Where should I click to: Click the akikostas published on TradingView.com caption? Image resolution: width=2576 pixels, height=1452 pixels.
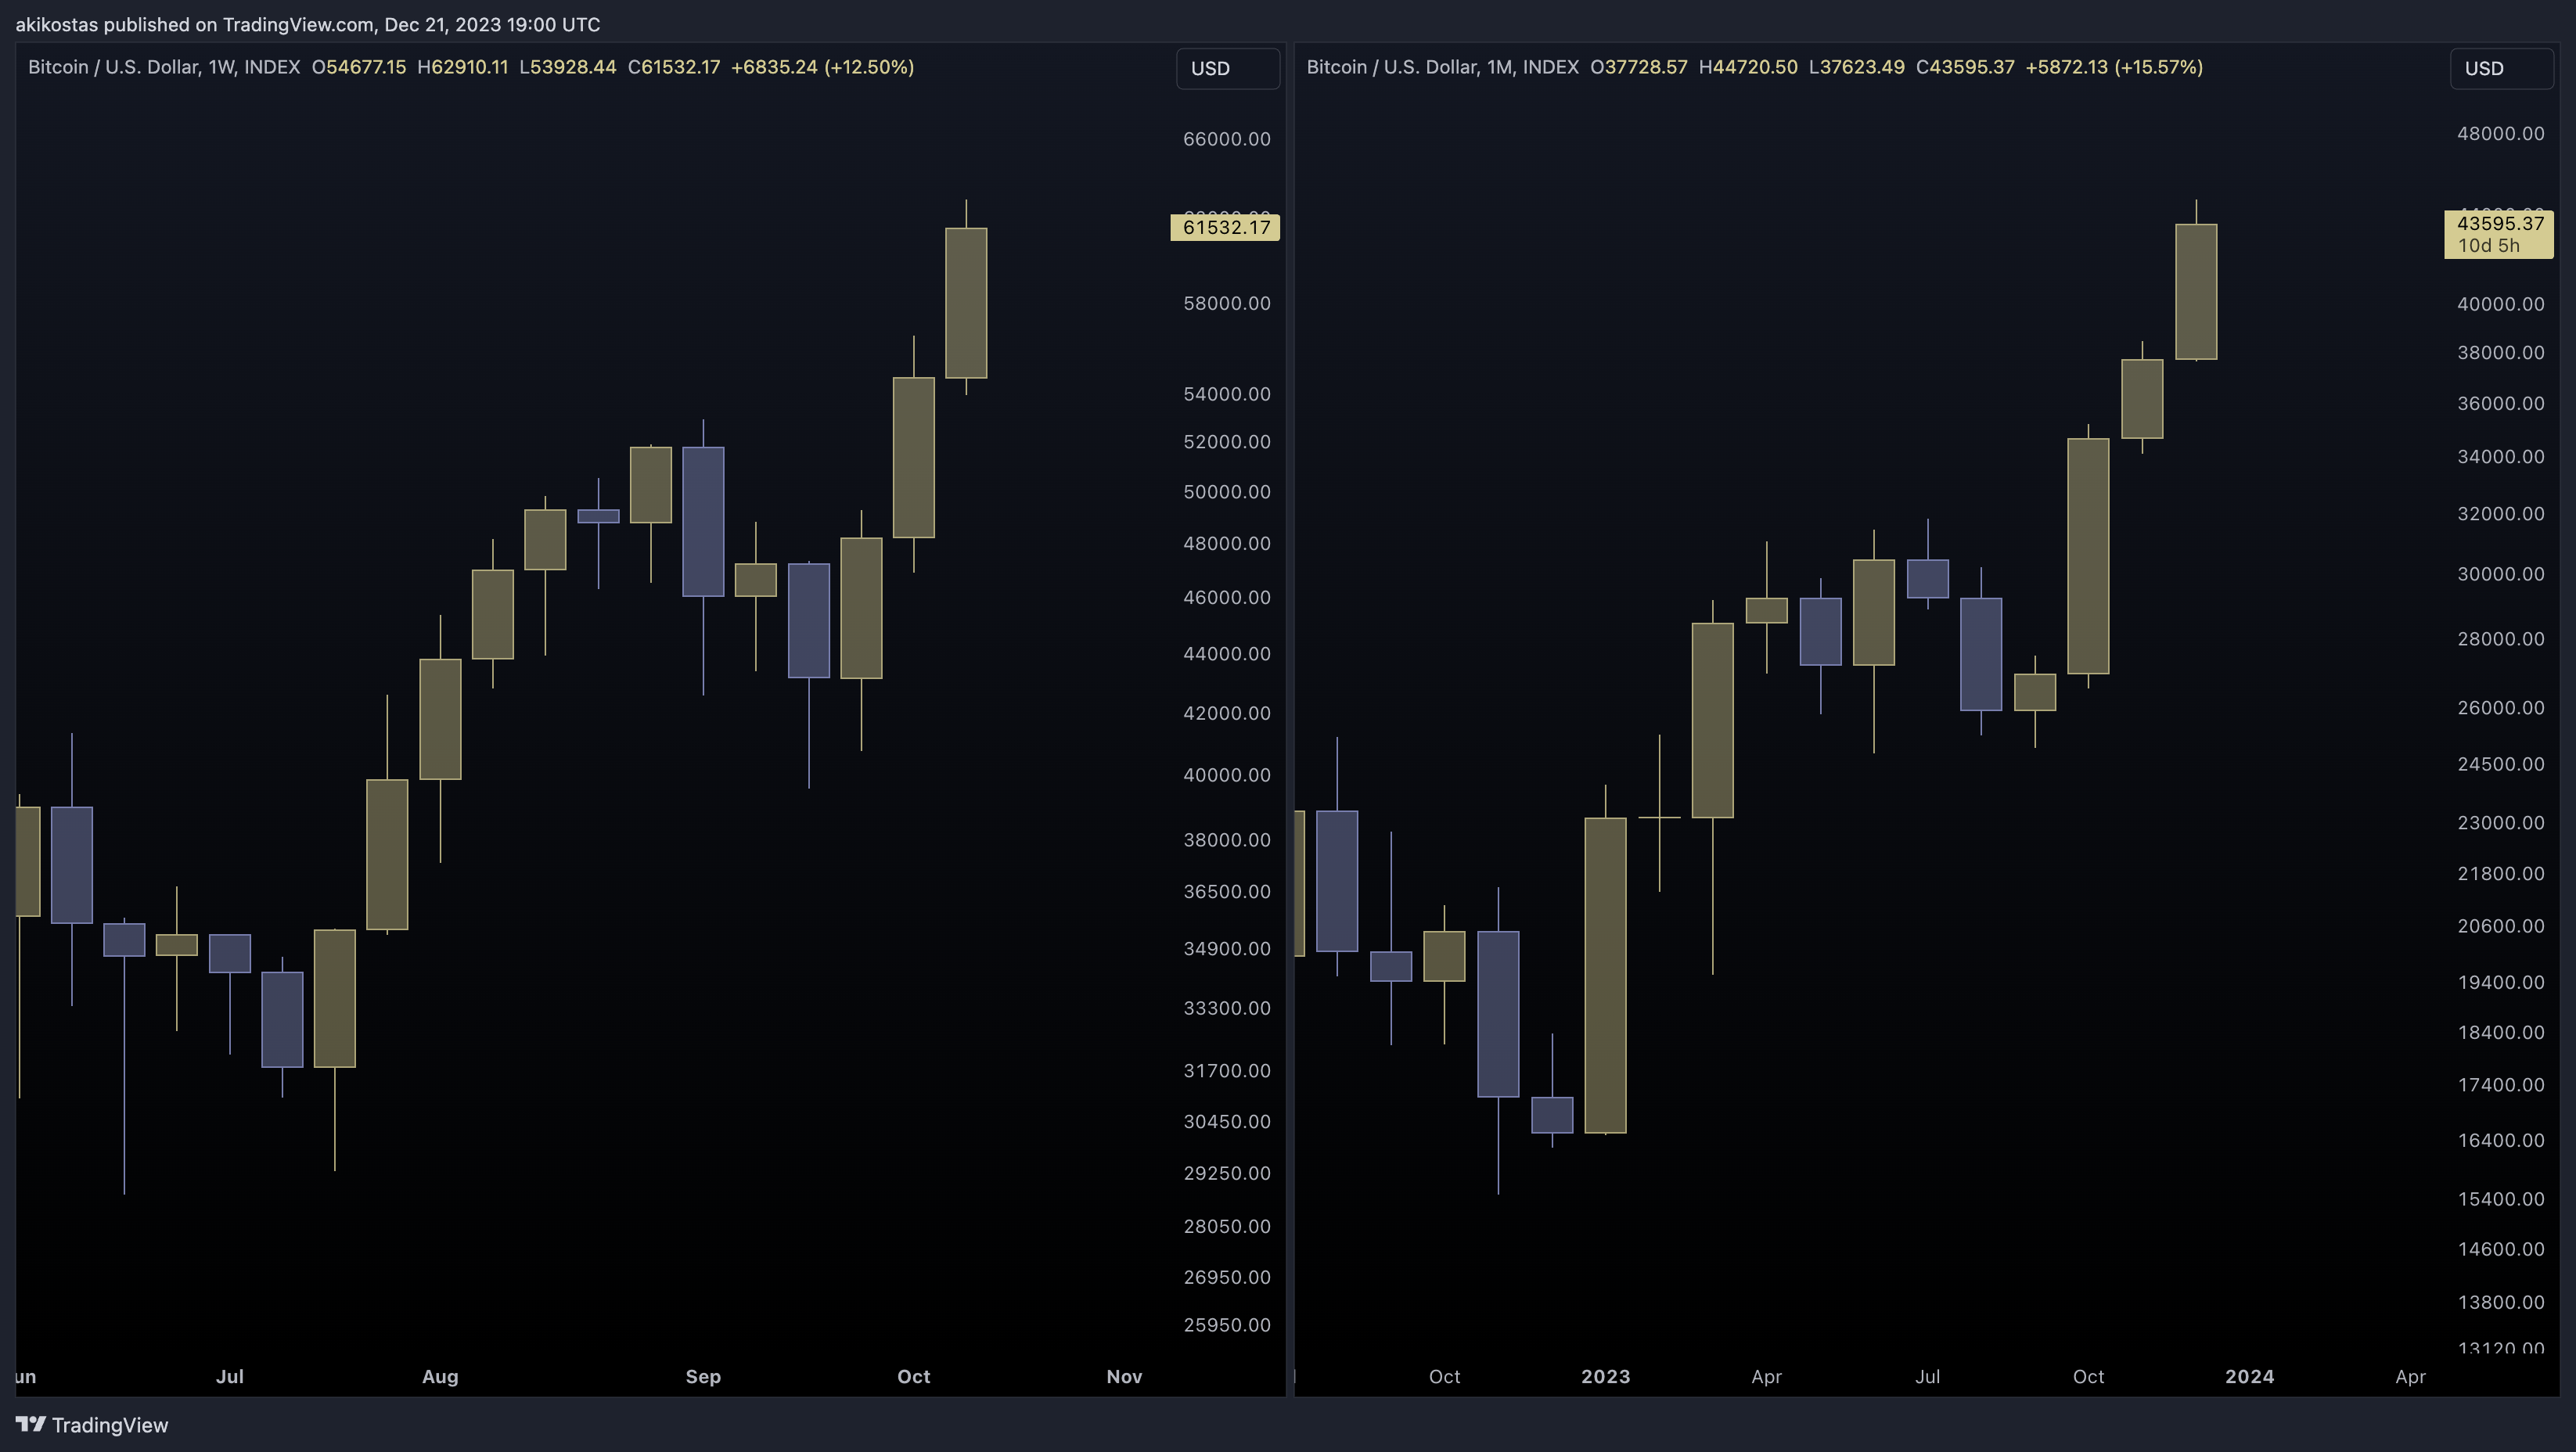click(308, 24)
